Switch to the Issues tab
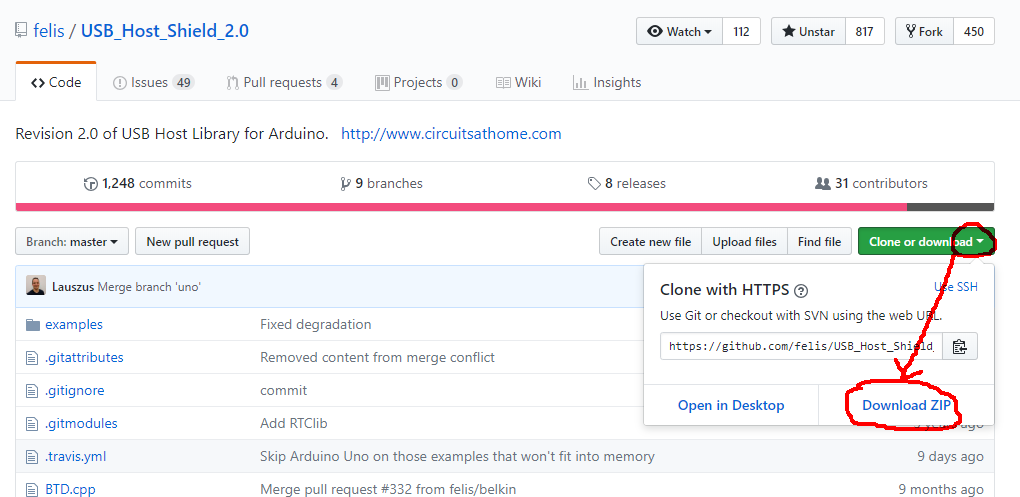 pos(153,82)
